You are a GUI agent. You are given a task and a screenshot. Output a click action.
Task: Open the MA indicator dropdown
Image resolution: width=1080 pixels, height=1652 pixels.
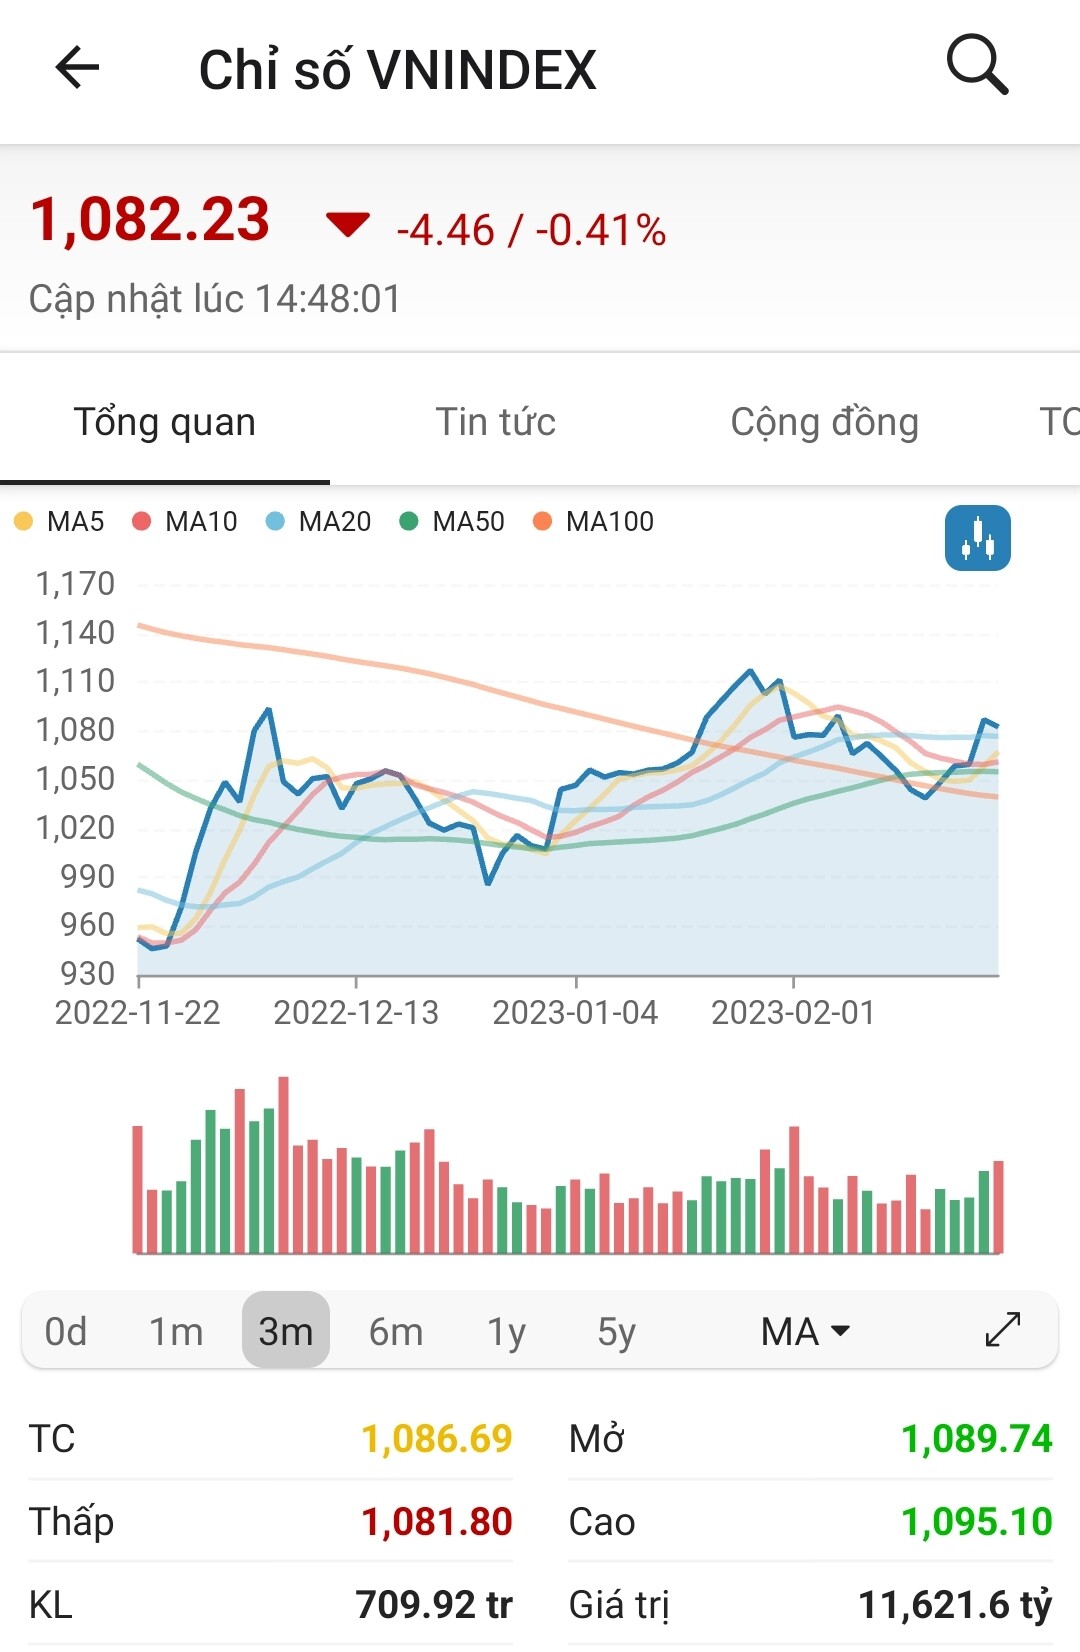pyautogui.click(x=805, y=1331)
